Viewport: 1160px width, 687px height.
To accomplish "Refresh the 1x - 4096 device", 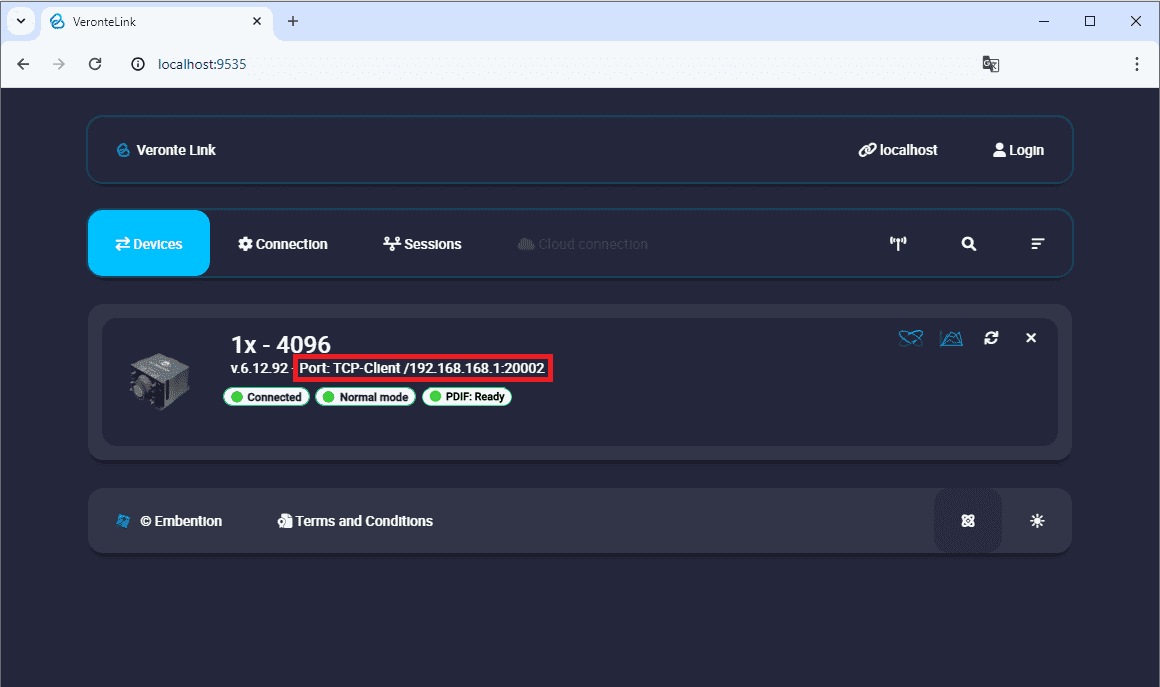I will [991, 338].
